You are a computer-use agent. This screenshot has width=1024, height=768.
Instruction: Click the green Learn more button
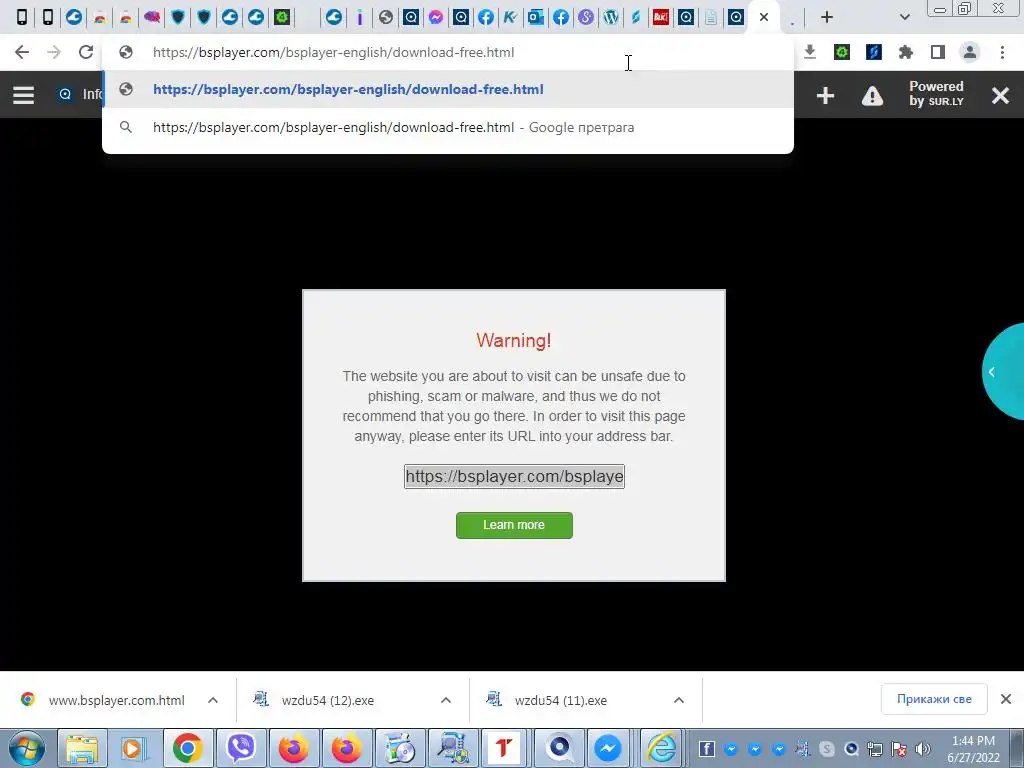tap(514, 525)
